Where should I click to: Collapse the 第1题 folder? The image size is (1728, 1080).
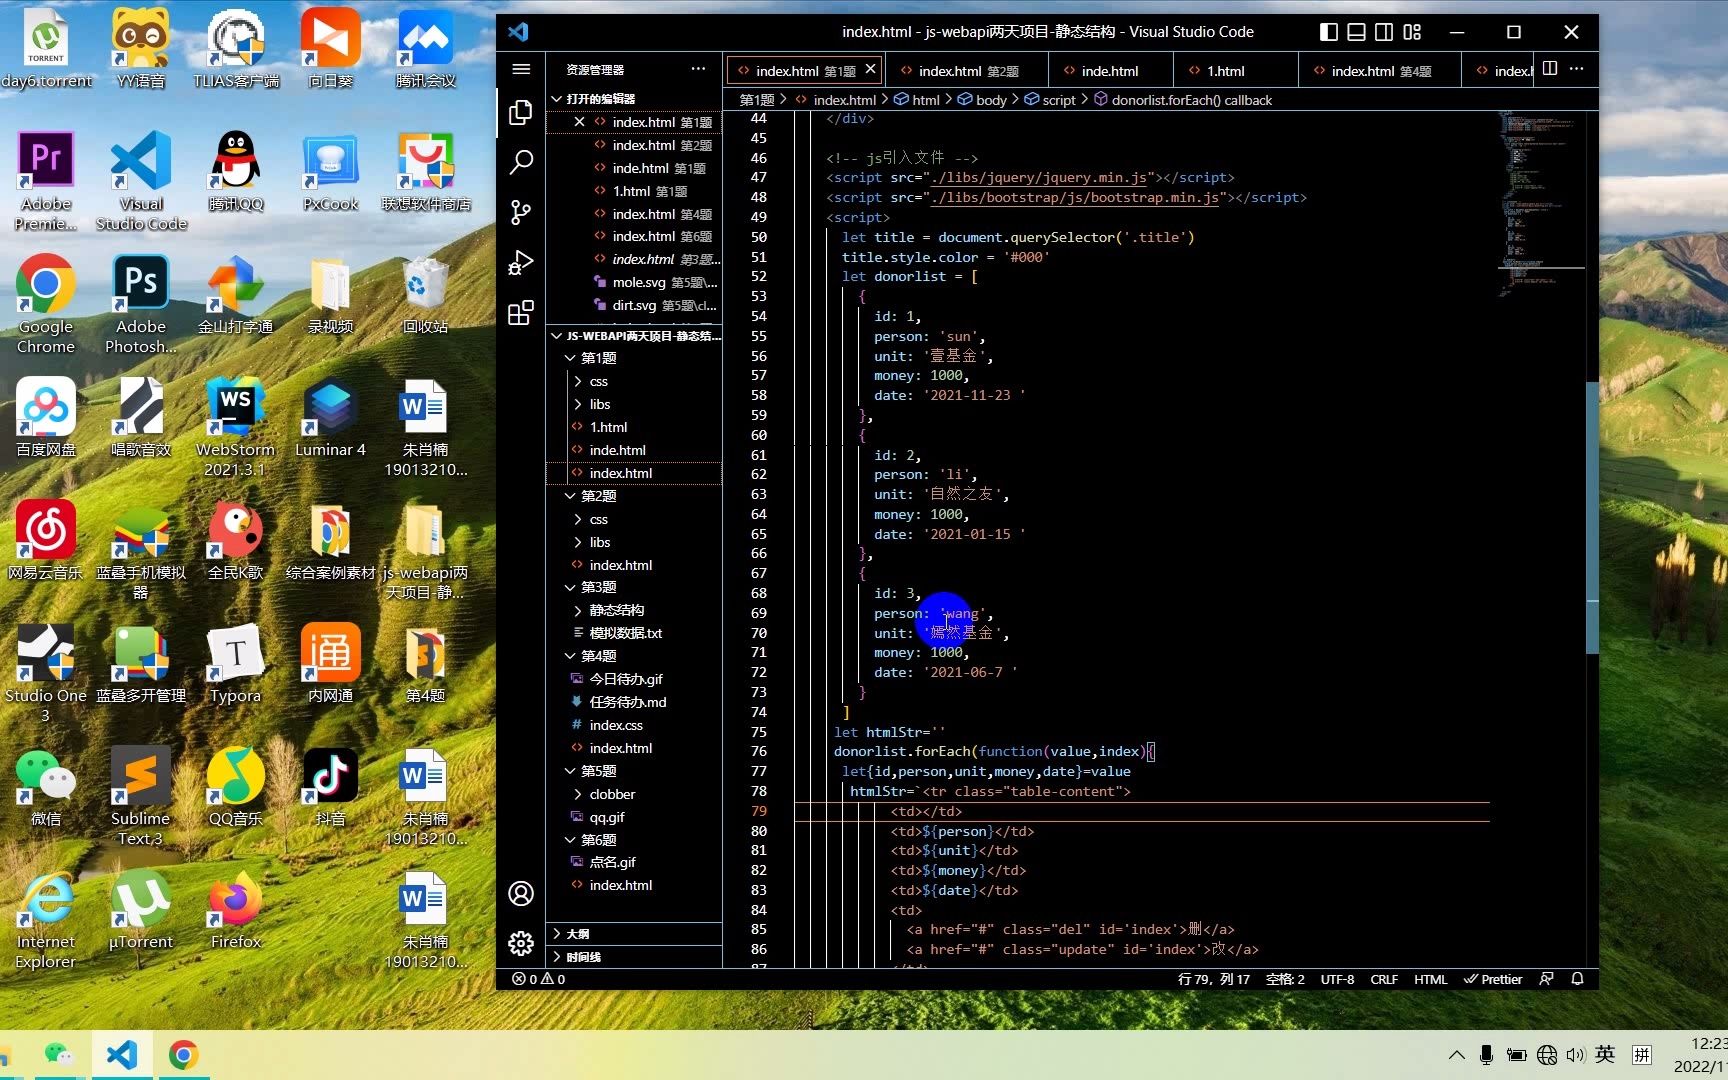(x=634, y=358)
